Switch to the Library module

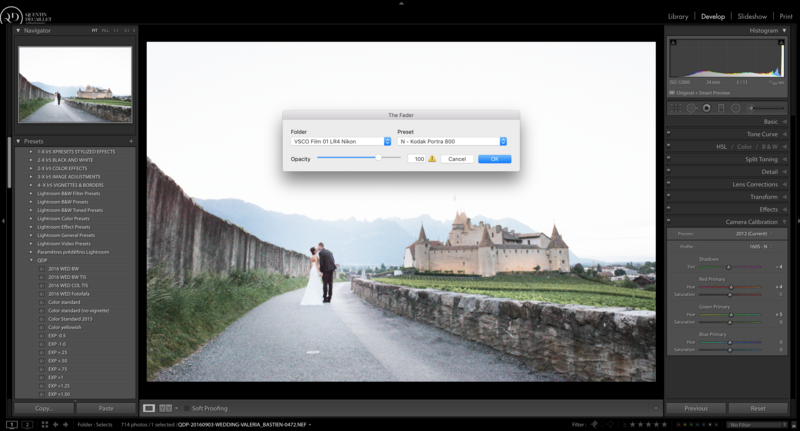coord(678,16)
